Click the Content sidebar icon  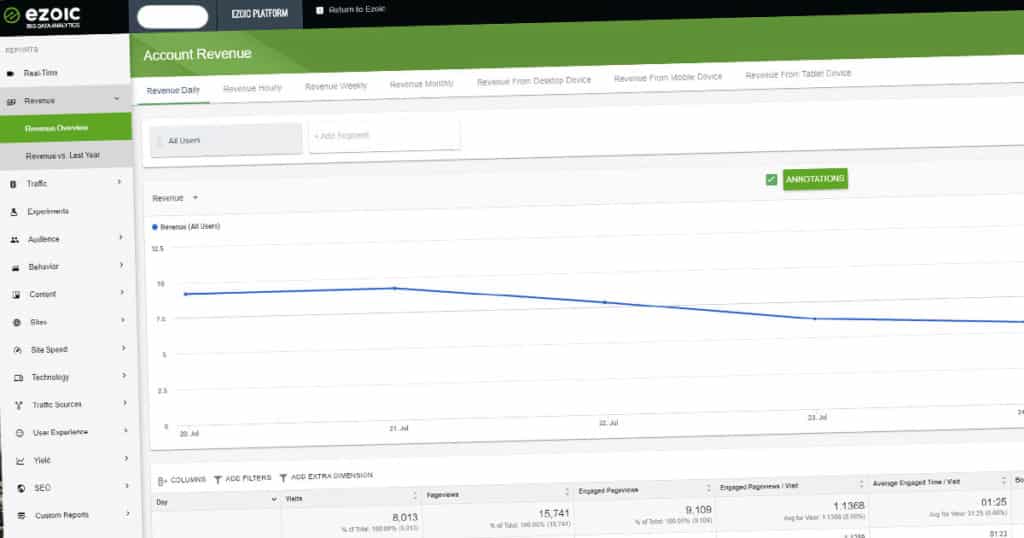pos(16,295)
